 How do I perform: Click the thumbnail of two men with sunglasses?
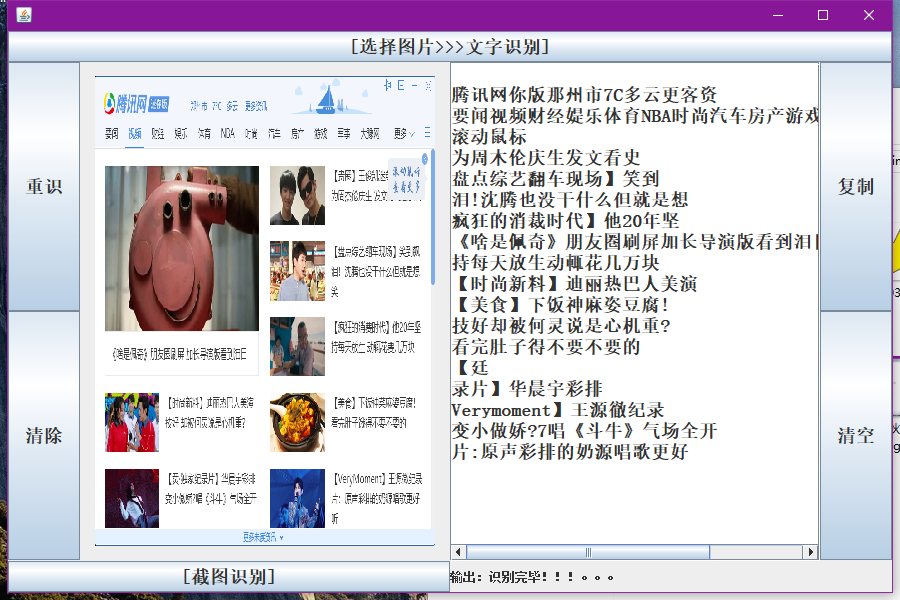point(297,195)
